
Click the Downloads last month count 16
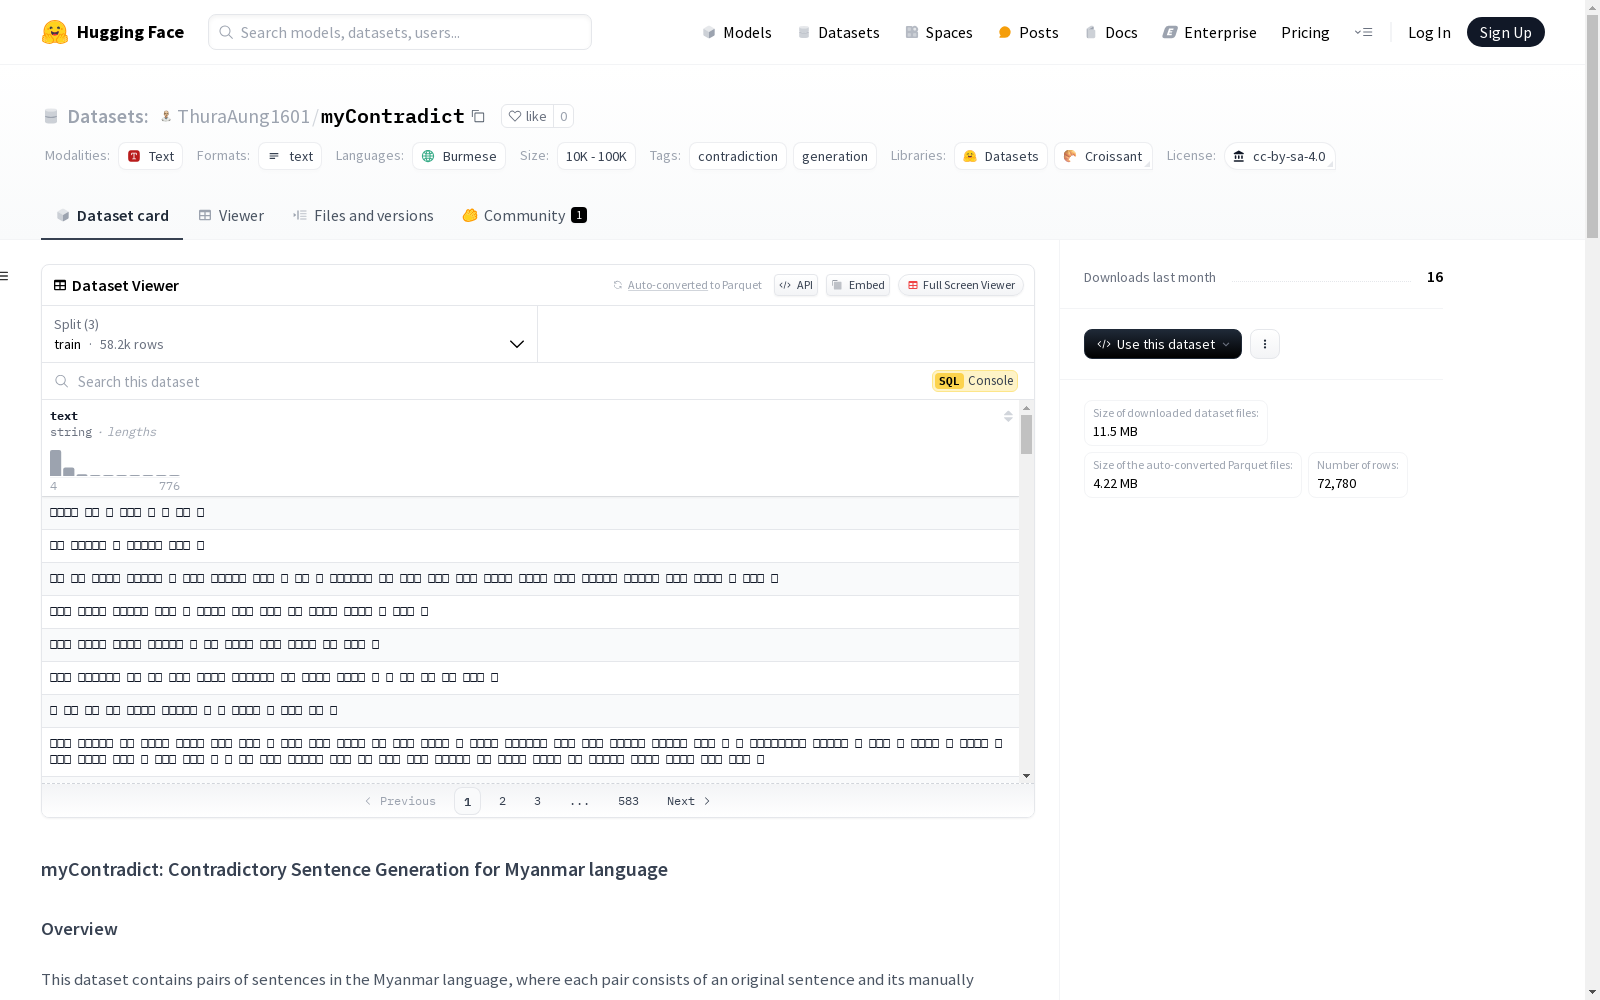click(1435, 277)
